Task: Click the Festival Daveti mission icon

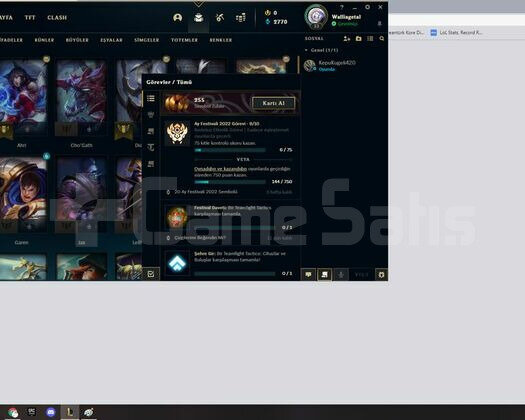Action: pyautogui.click(x=177, y=217)
